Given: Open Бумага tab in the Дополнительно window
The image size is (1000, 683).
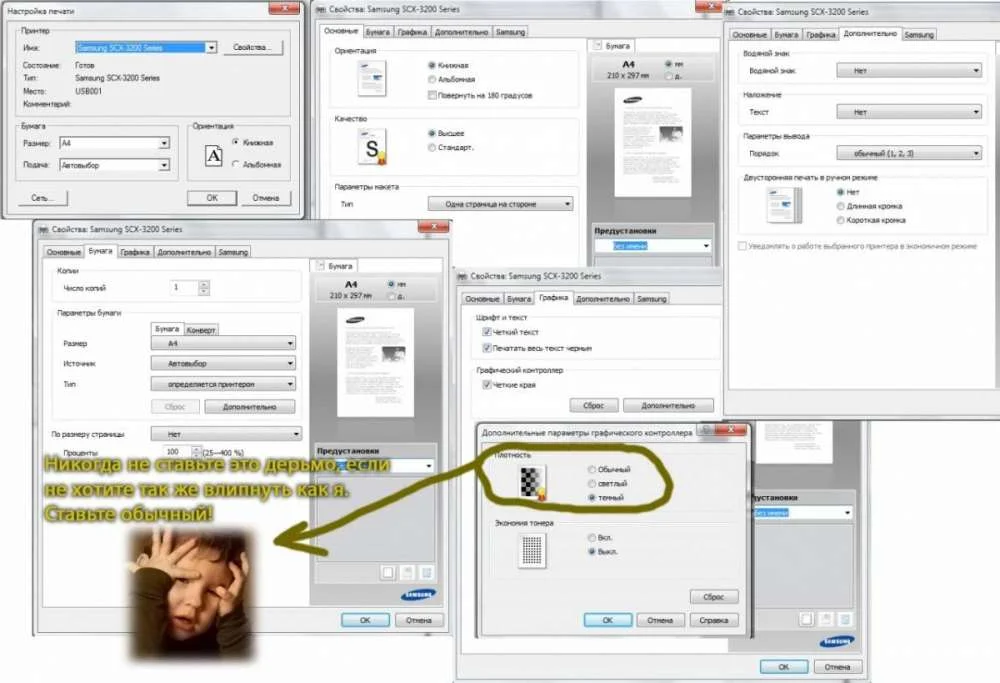Looking at the screenshot, I should click(x=786, y=34).
